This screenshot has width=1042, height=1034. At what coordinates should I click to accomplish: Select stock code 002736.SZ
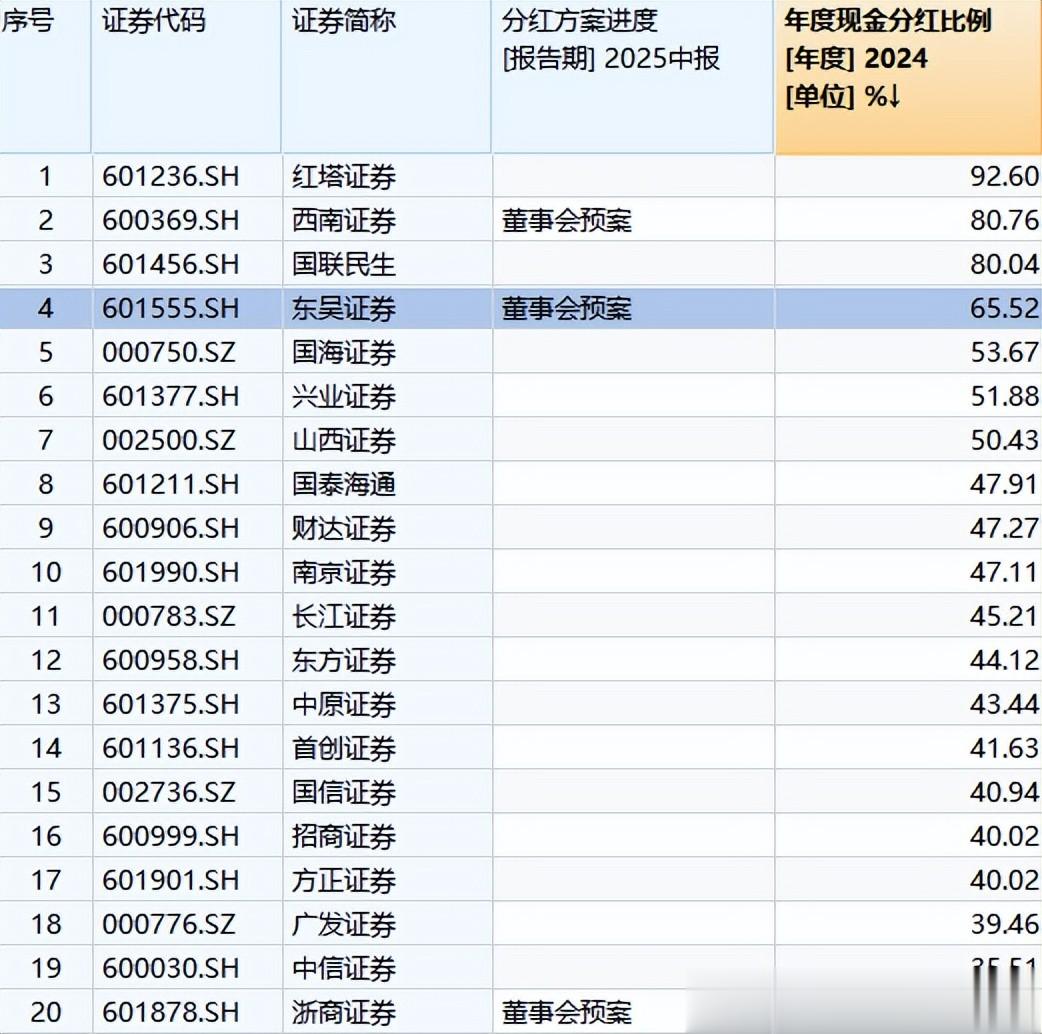pos(169,792)
